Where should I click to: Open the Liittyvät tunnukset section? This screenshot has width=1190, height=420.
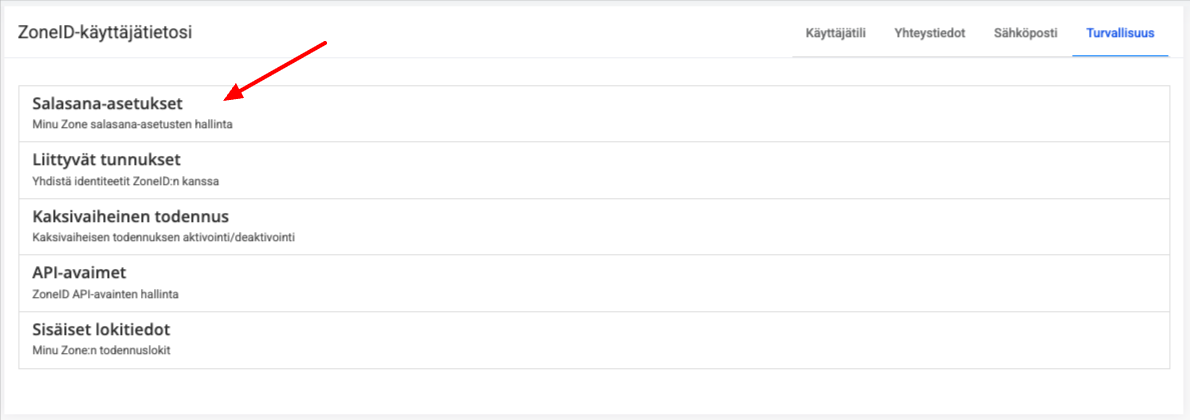coord(106,160)
